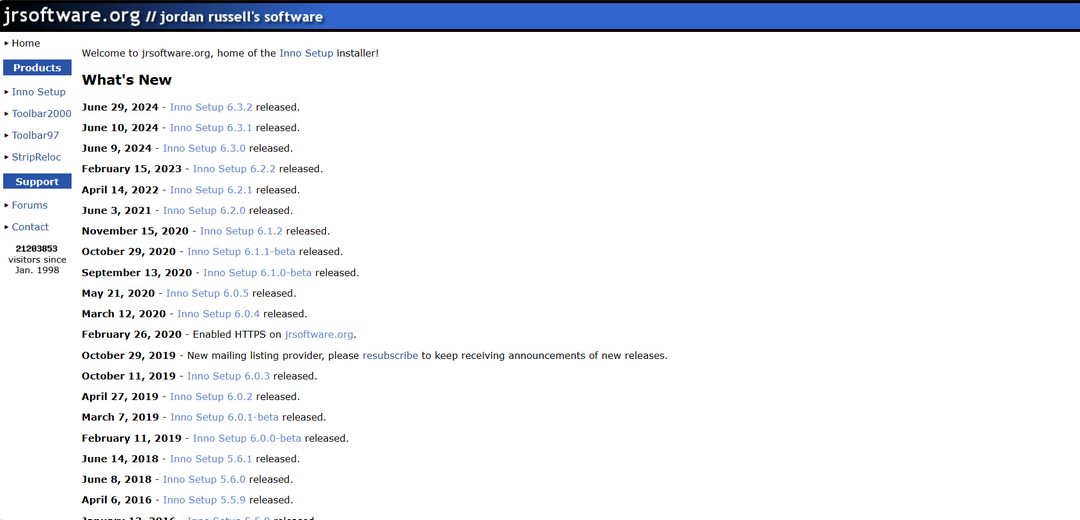Open the Inno Setup 6.0.0-beta link
The image size is (1080, 520).
pyautogui.click(x=247, y=438)
